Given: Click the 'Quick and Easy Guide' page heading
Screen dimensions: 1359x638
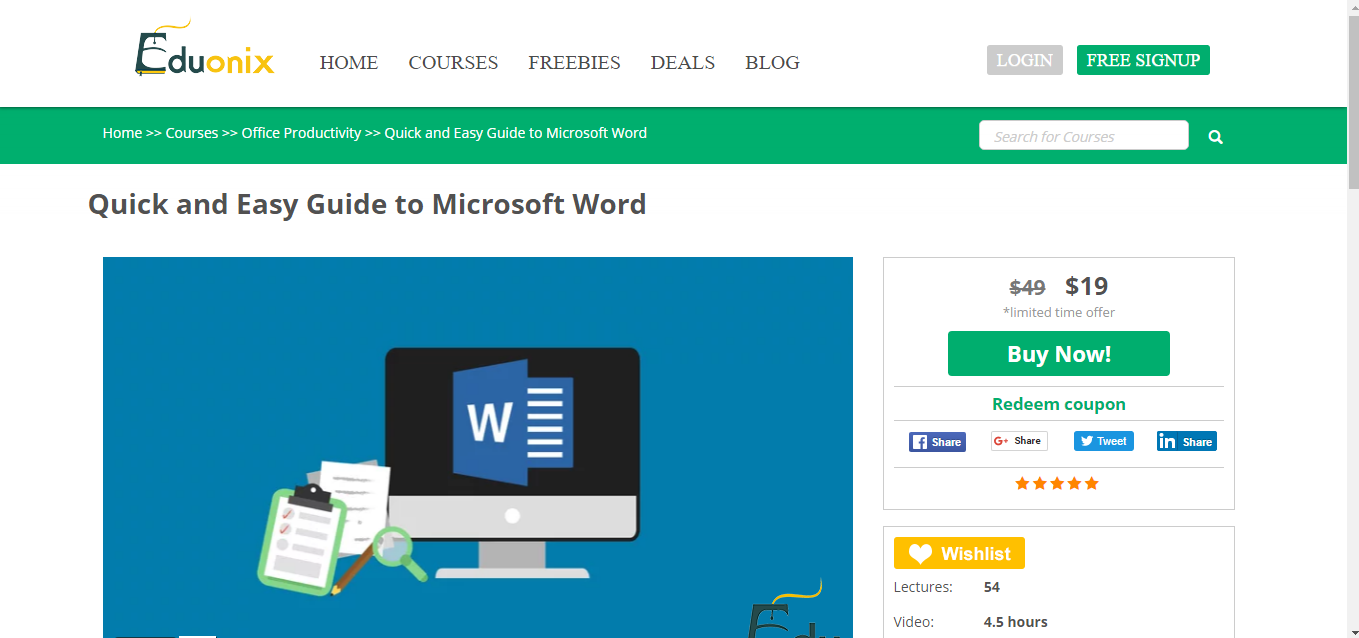Looking at the screenshot, I should [x=367, y=204].
